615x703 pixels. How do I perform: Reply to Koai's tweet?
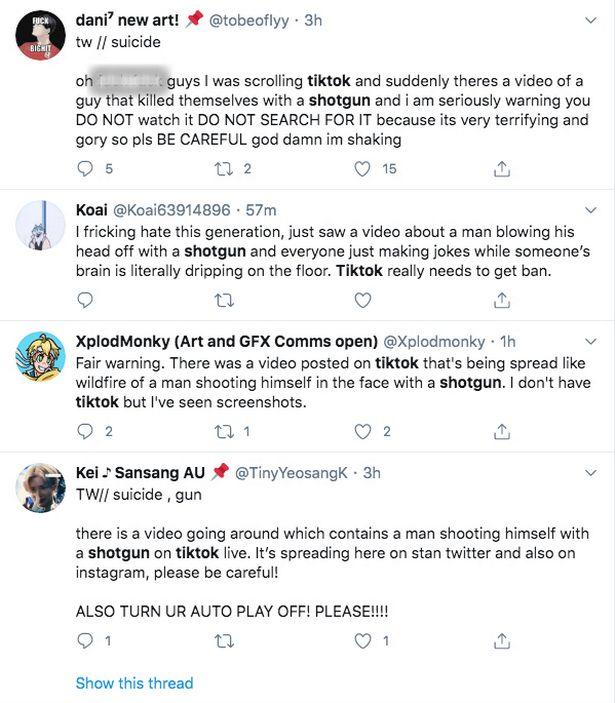pyautogui.click(x=85, y=300)
